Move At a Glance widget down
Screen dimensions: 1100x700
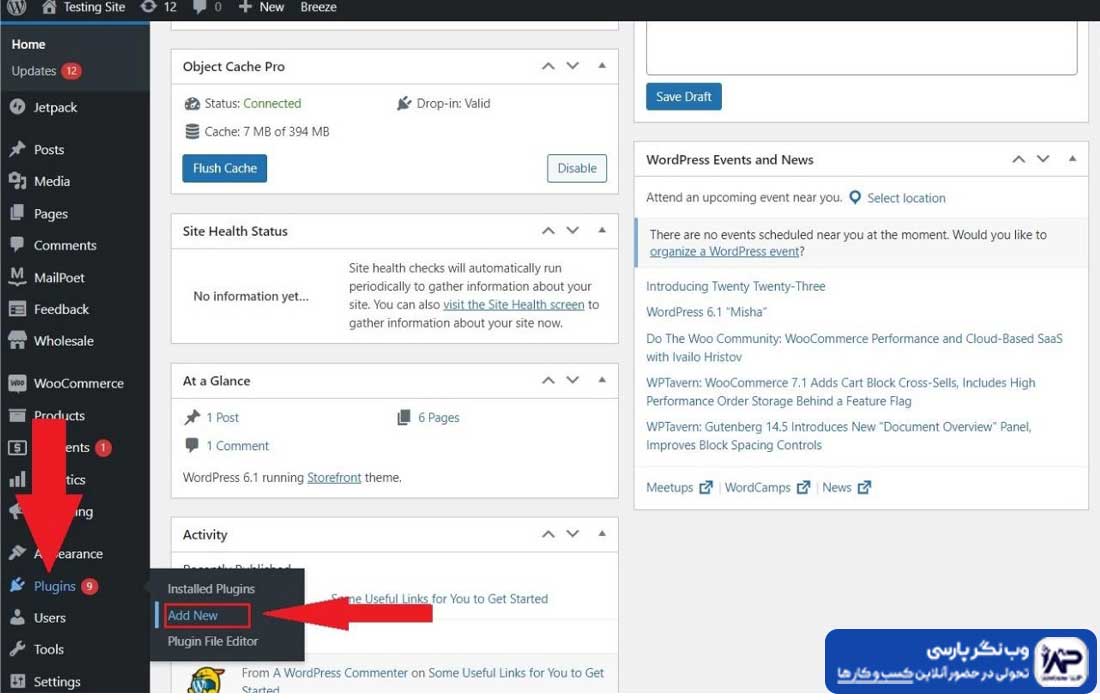pyautogui.click(x=572, y=380)
